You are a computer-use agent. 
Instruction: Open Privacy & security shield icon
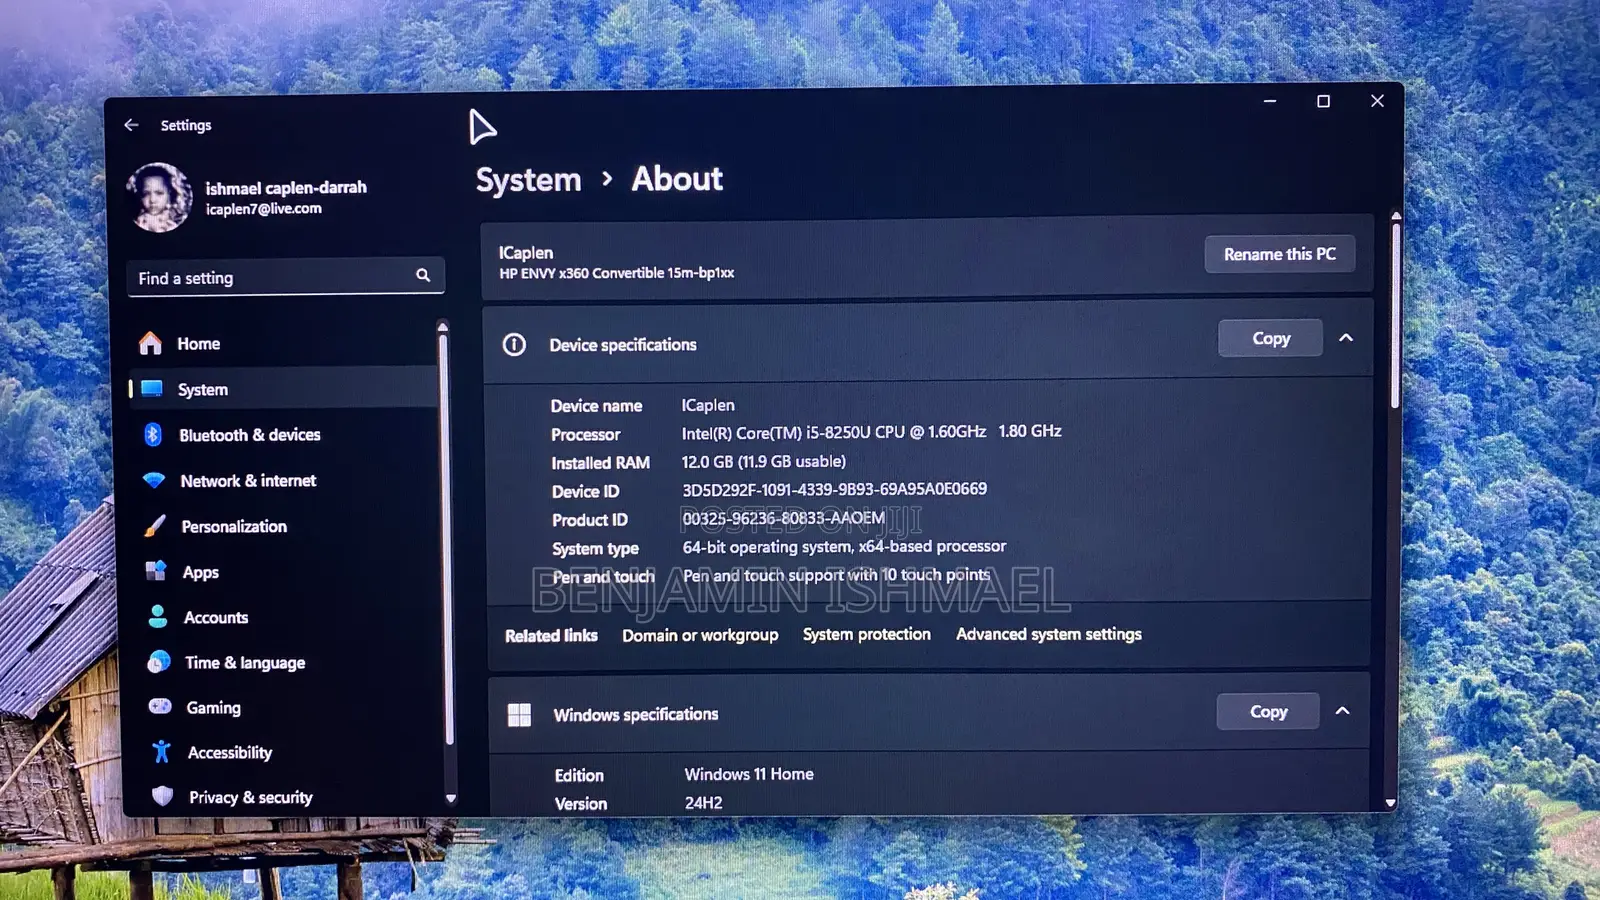tap(162, 796)
